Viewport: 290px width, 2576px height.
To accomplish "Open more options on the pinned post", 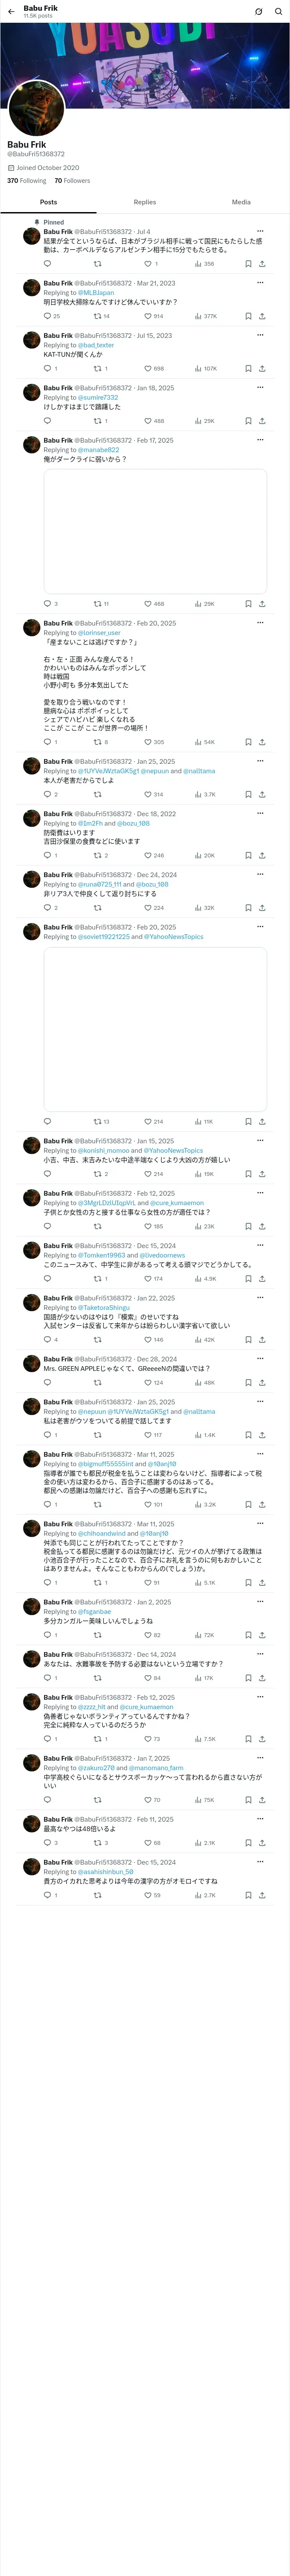I will (260, 231).
